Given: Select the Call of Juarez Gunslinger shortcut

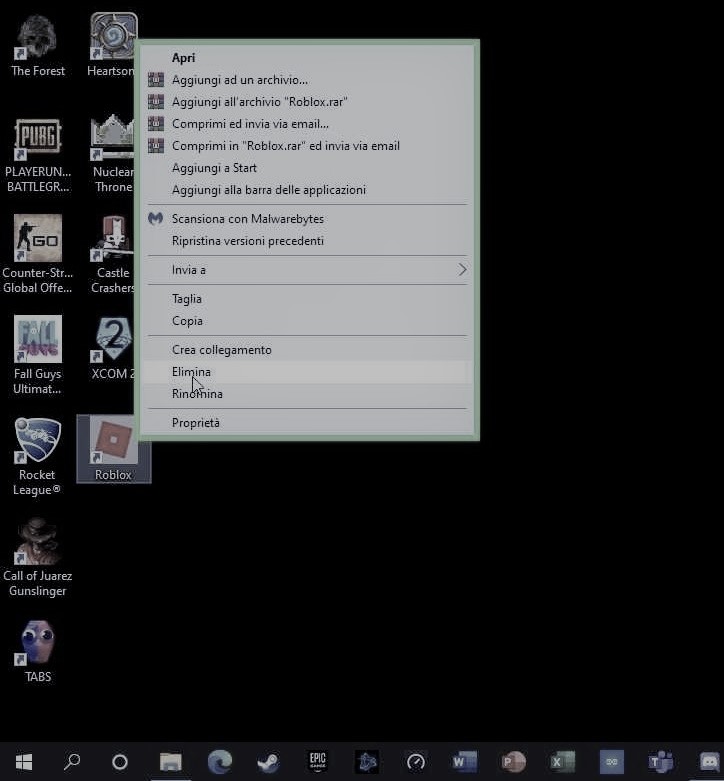Looking at the screenshot, I should pyautogui.click(x=38, y=558).
